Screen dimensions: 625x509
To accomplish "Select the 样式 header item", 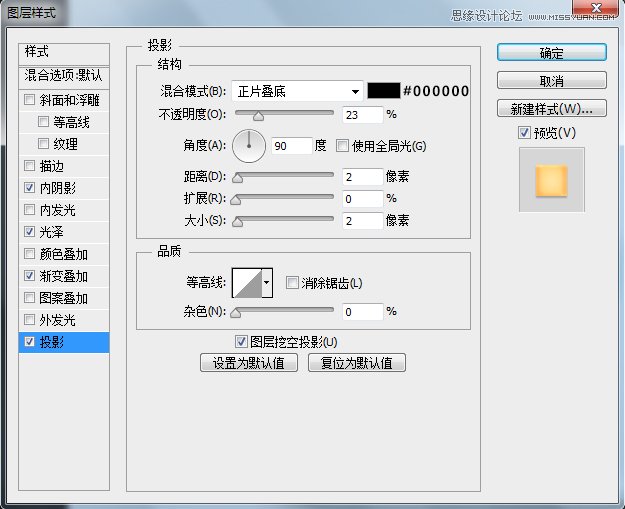I will [64, 53].
